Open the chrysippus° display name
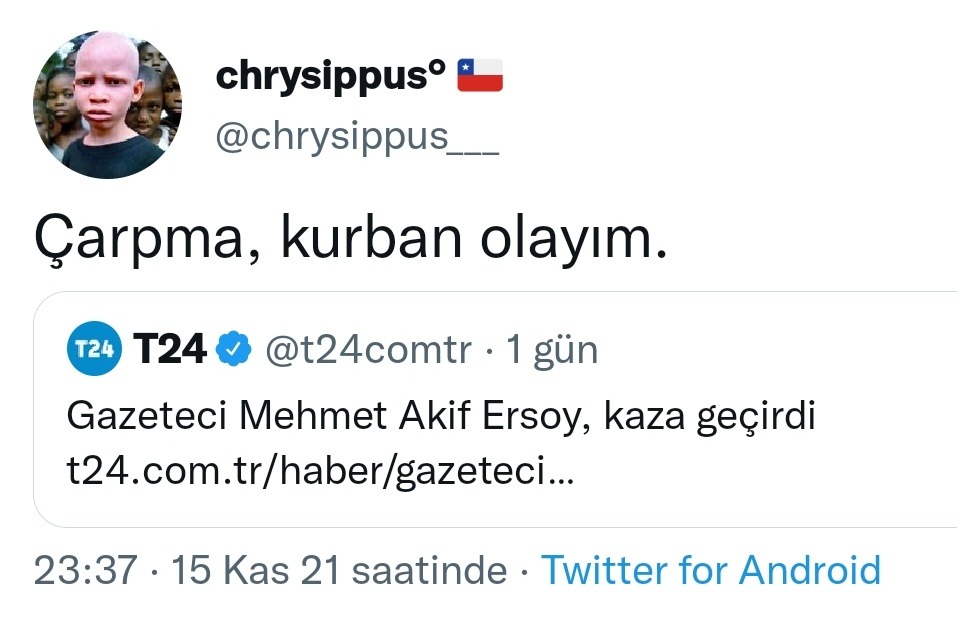 click(331, 77)
